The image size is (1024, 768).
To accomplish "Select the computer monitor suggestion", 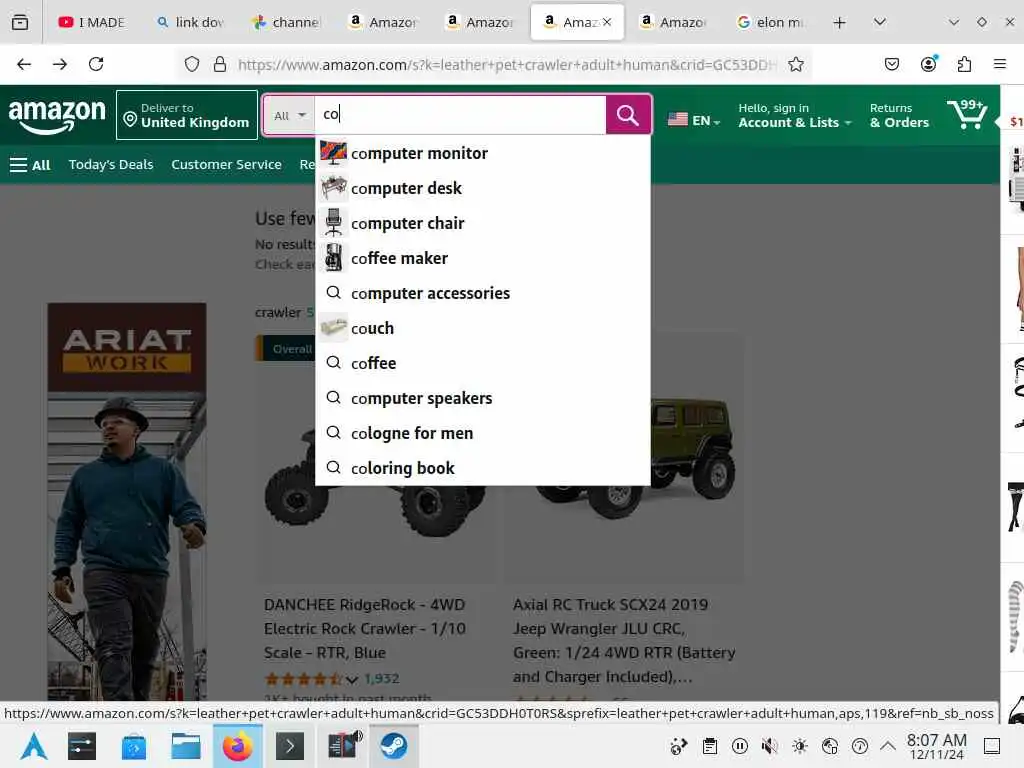I will click(x=483, y=153).
